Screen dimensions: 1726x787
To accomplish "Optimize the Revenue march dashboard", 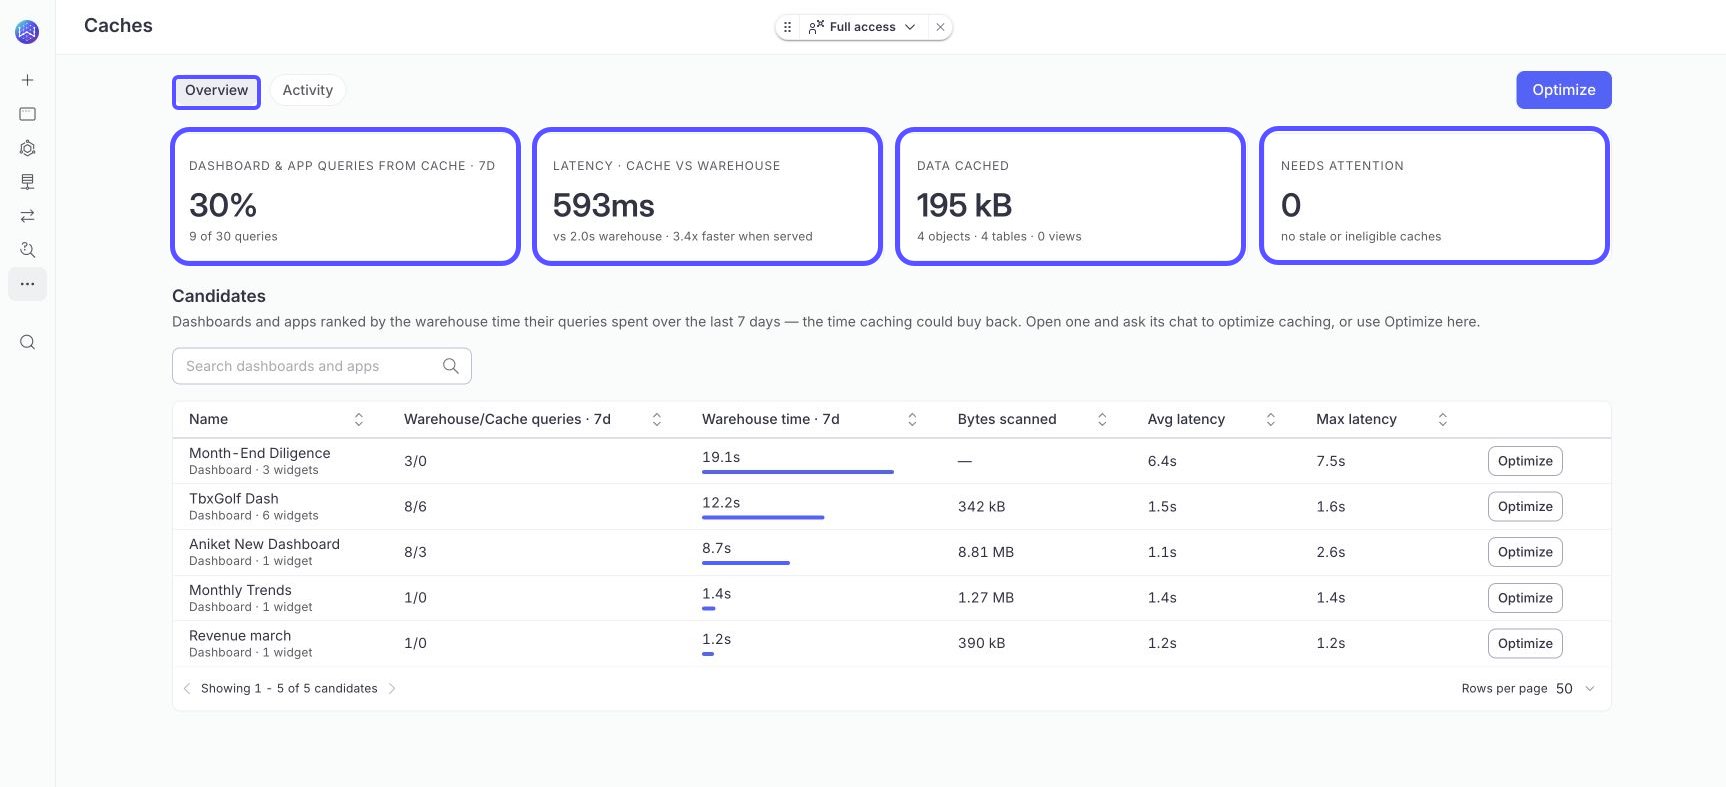I will (x=1525, y=644).
